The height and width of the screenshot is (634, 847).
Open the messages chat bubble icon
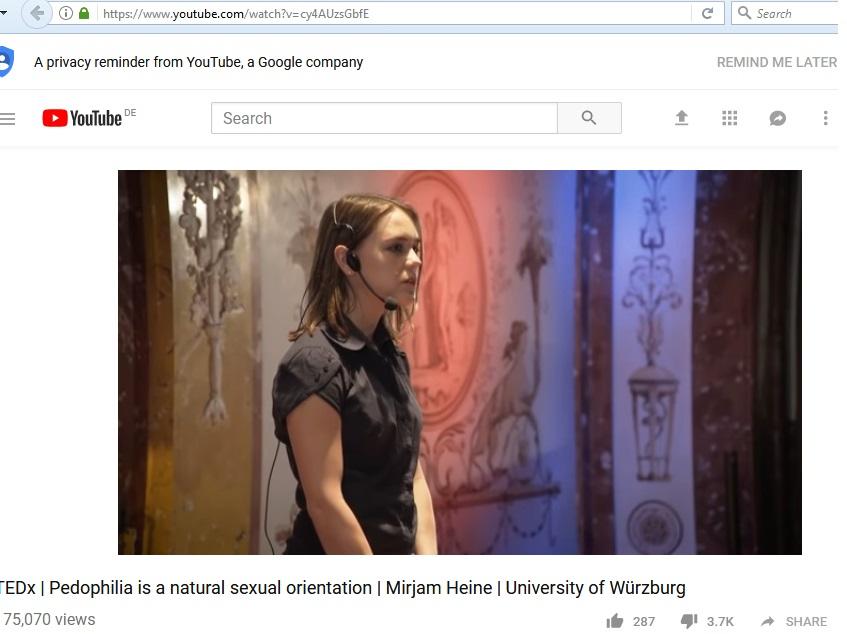click(778, 118)
